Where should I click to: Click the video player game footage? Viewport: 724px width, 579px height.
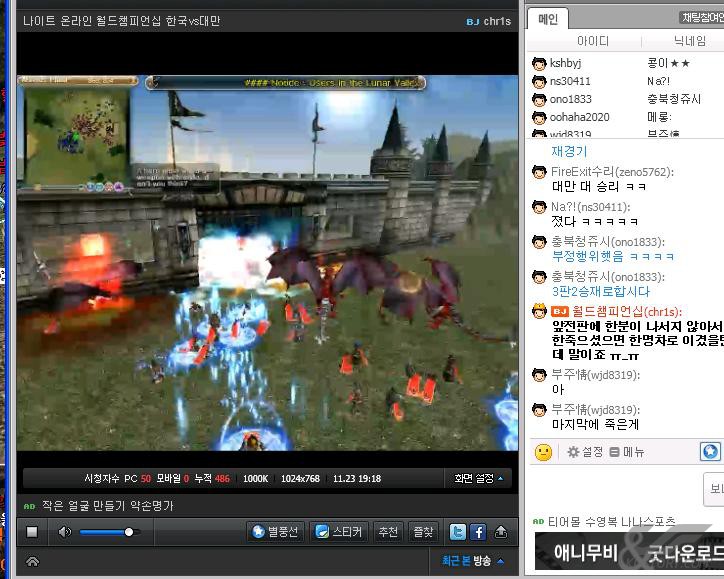click(x=267, y=263)
